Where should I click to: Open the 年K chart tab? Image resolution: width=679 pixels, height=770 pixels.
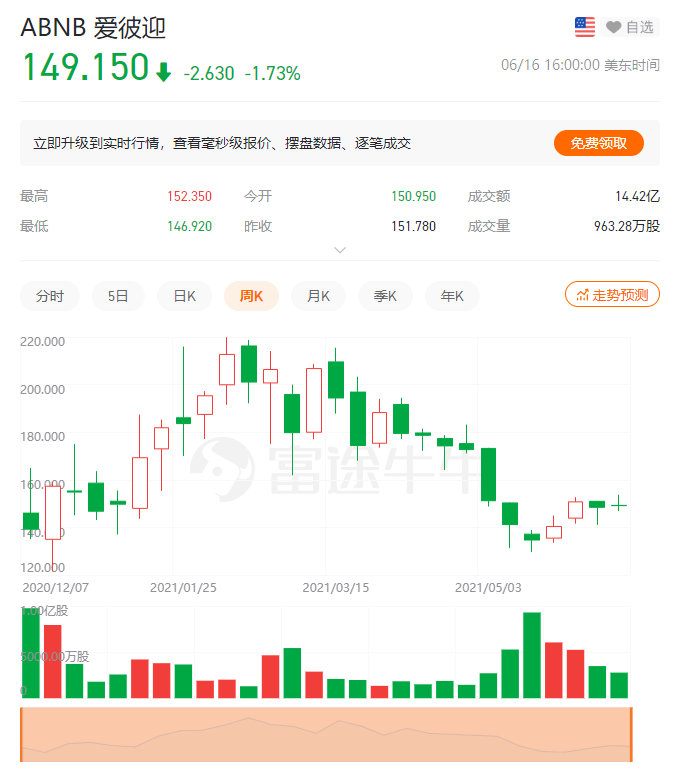click(x=452, y=296)
